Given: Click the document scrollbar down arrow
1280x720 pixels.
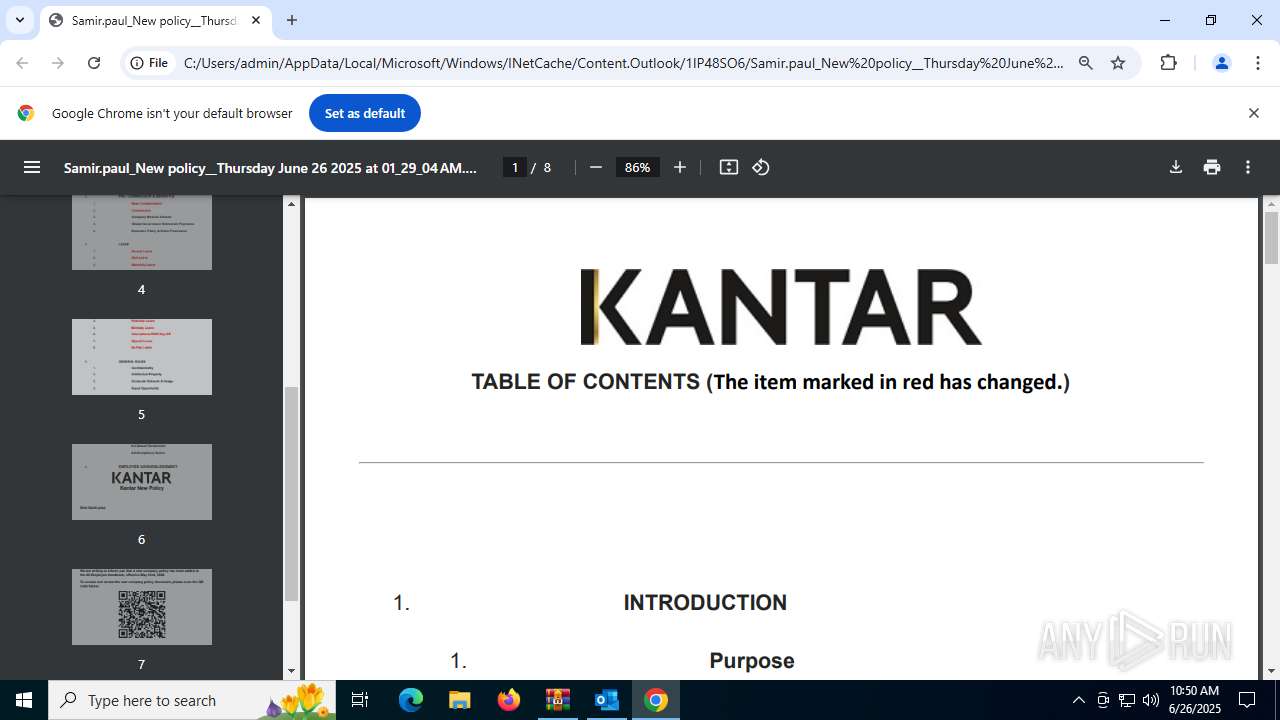Looking at the screenshot, I should (x=1271, y=671).
